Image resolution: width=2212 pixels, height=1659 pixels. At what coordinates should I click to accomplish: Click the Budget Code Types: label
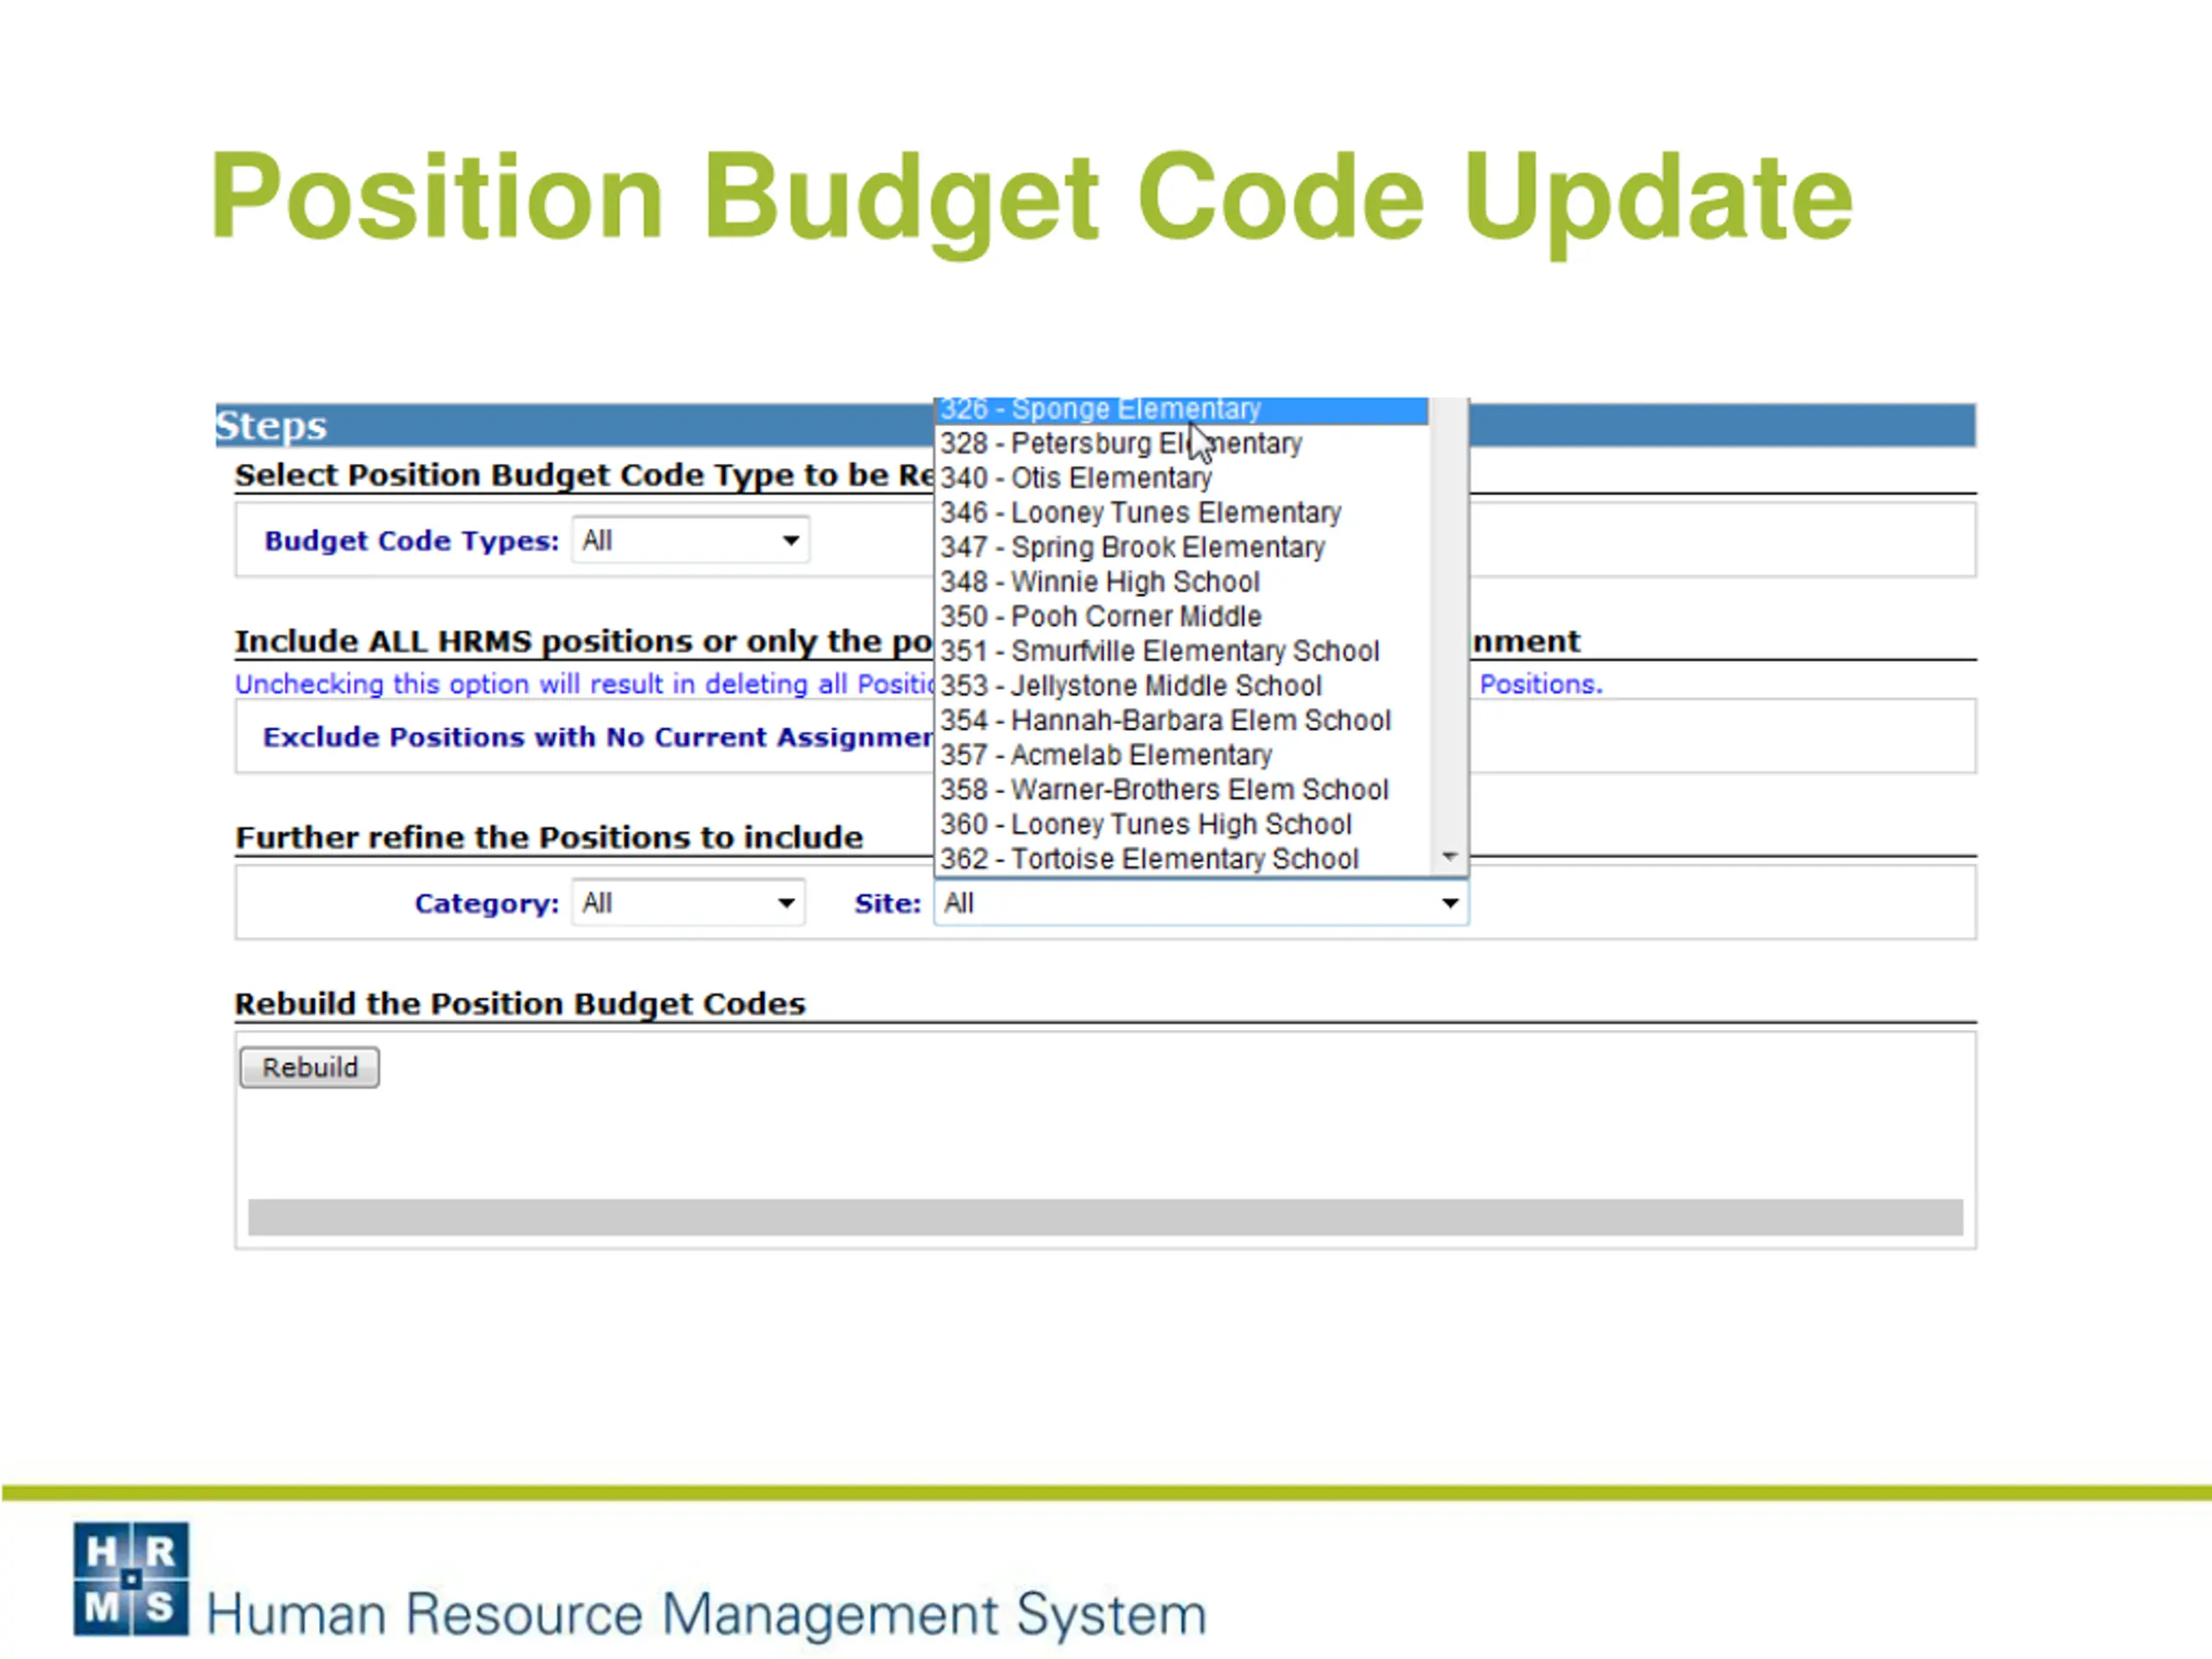(412, 541)
